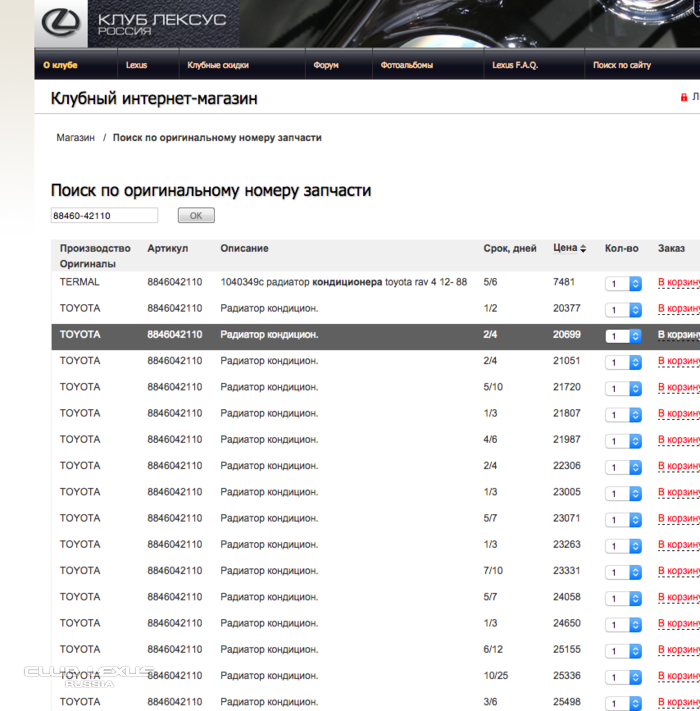
Task: Click delivery term 6/12 cell
Action: point(493,649)
